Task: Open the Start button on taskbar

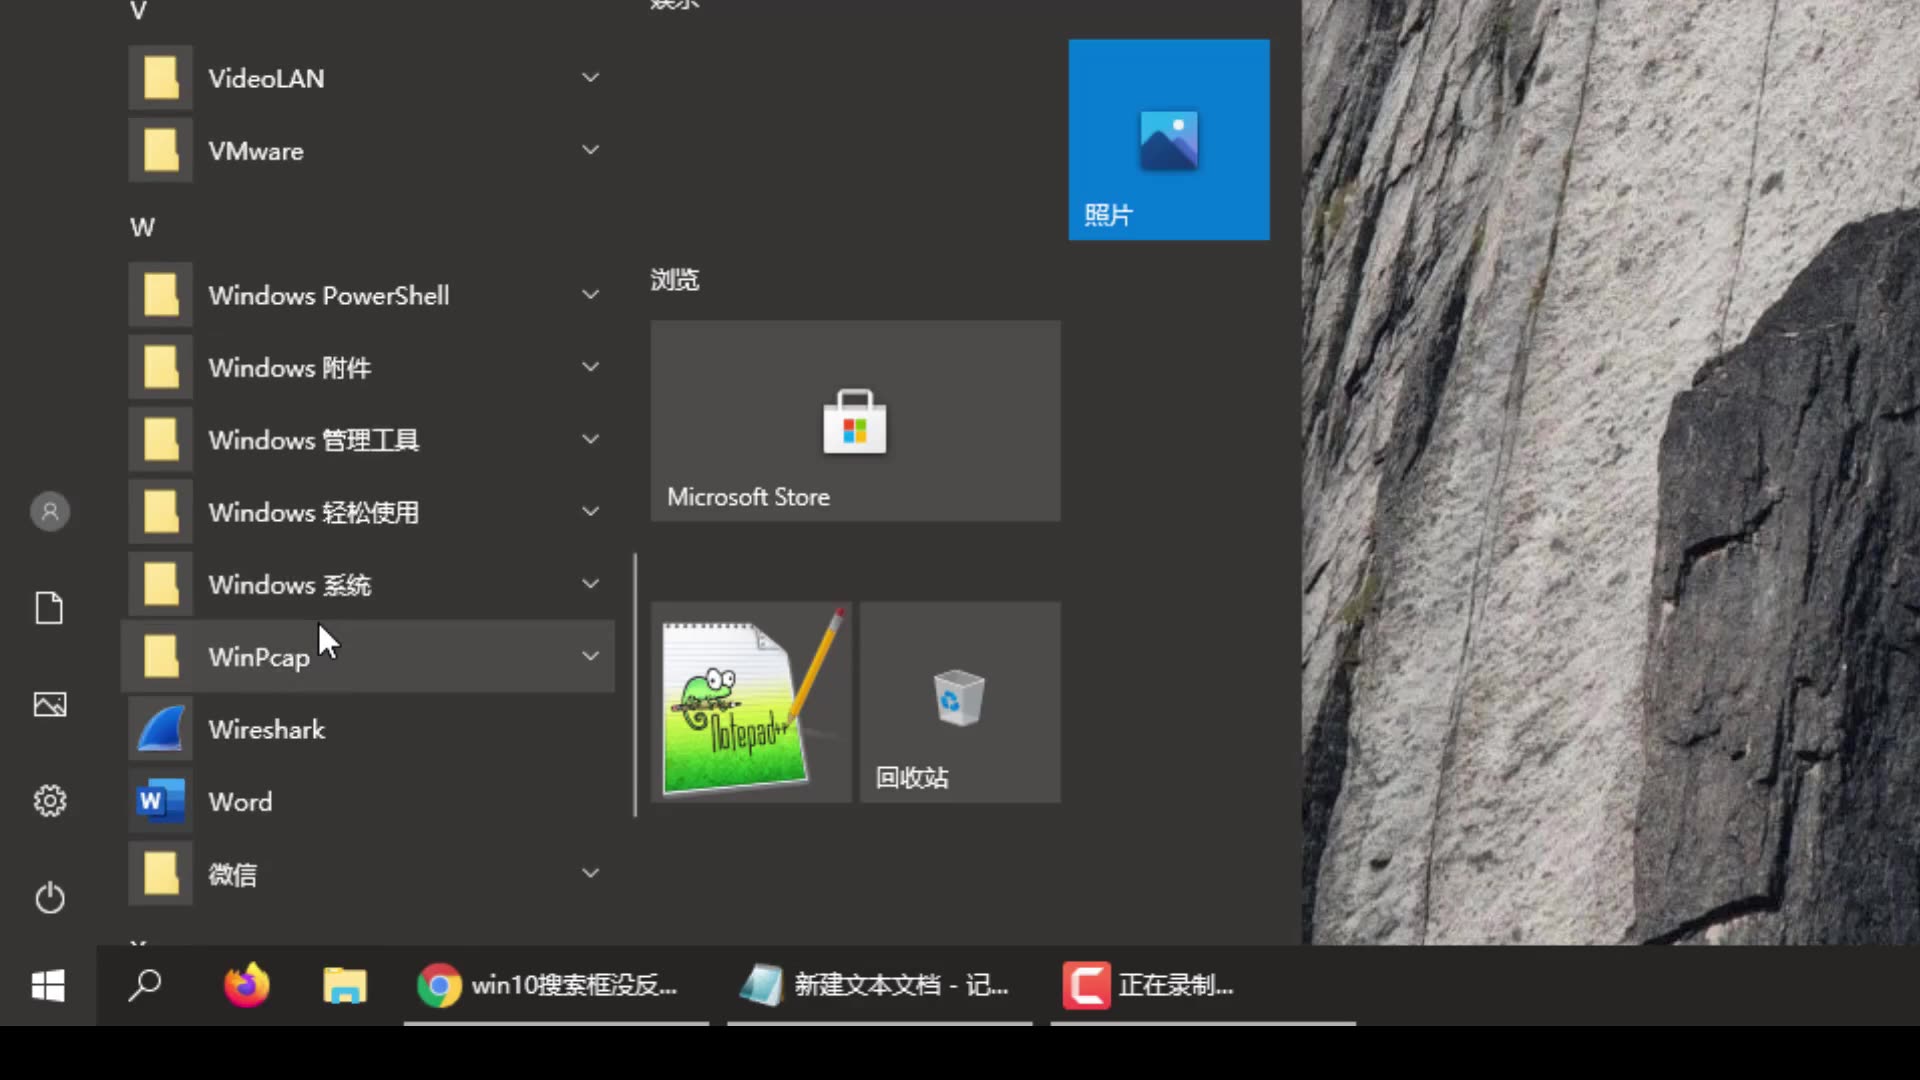Action: 49,985
